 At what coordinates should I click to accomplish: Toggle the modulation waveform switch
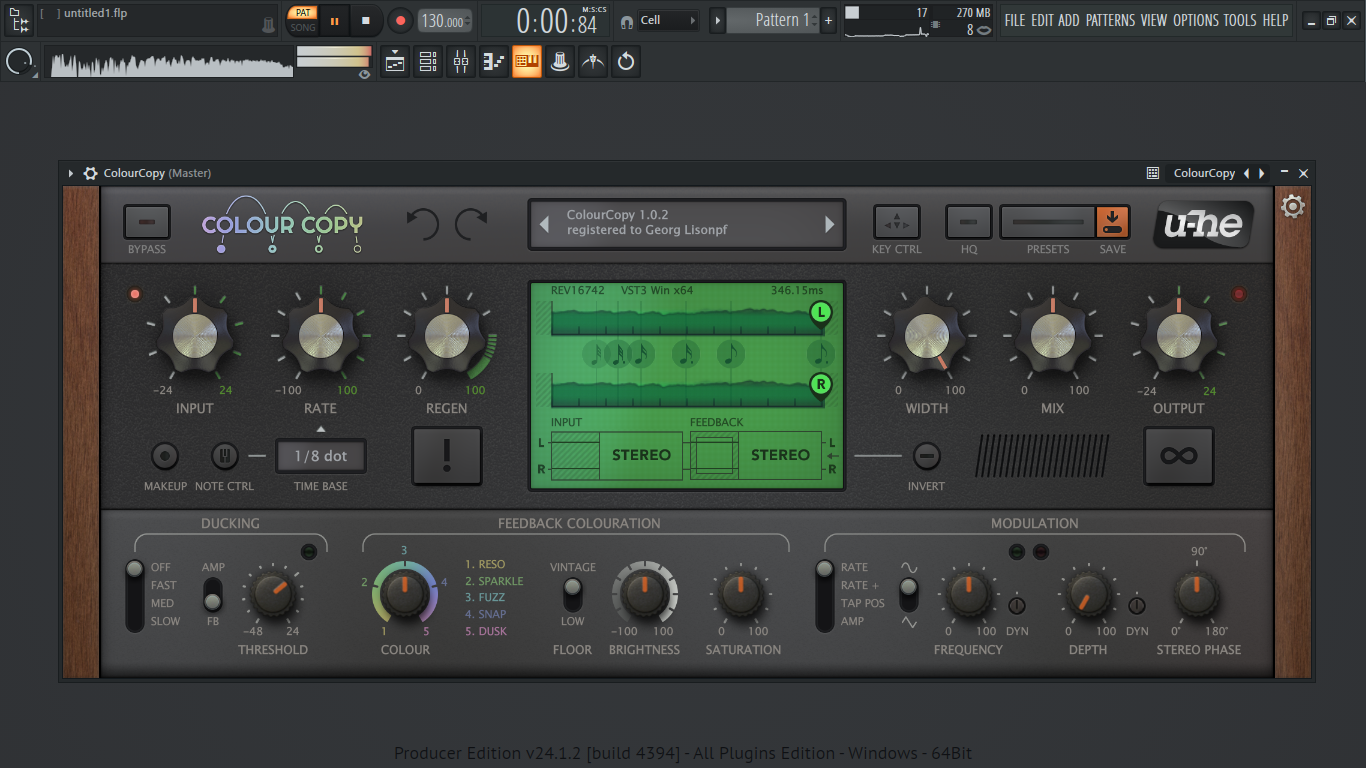point(908,594)
